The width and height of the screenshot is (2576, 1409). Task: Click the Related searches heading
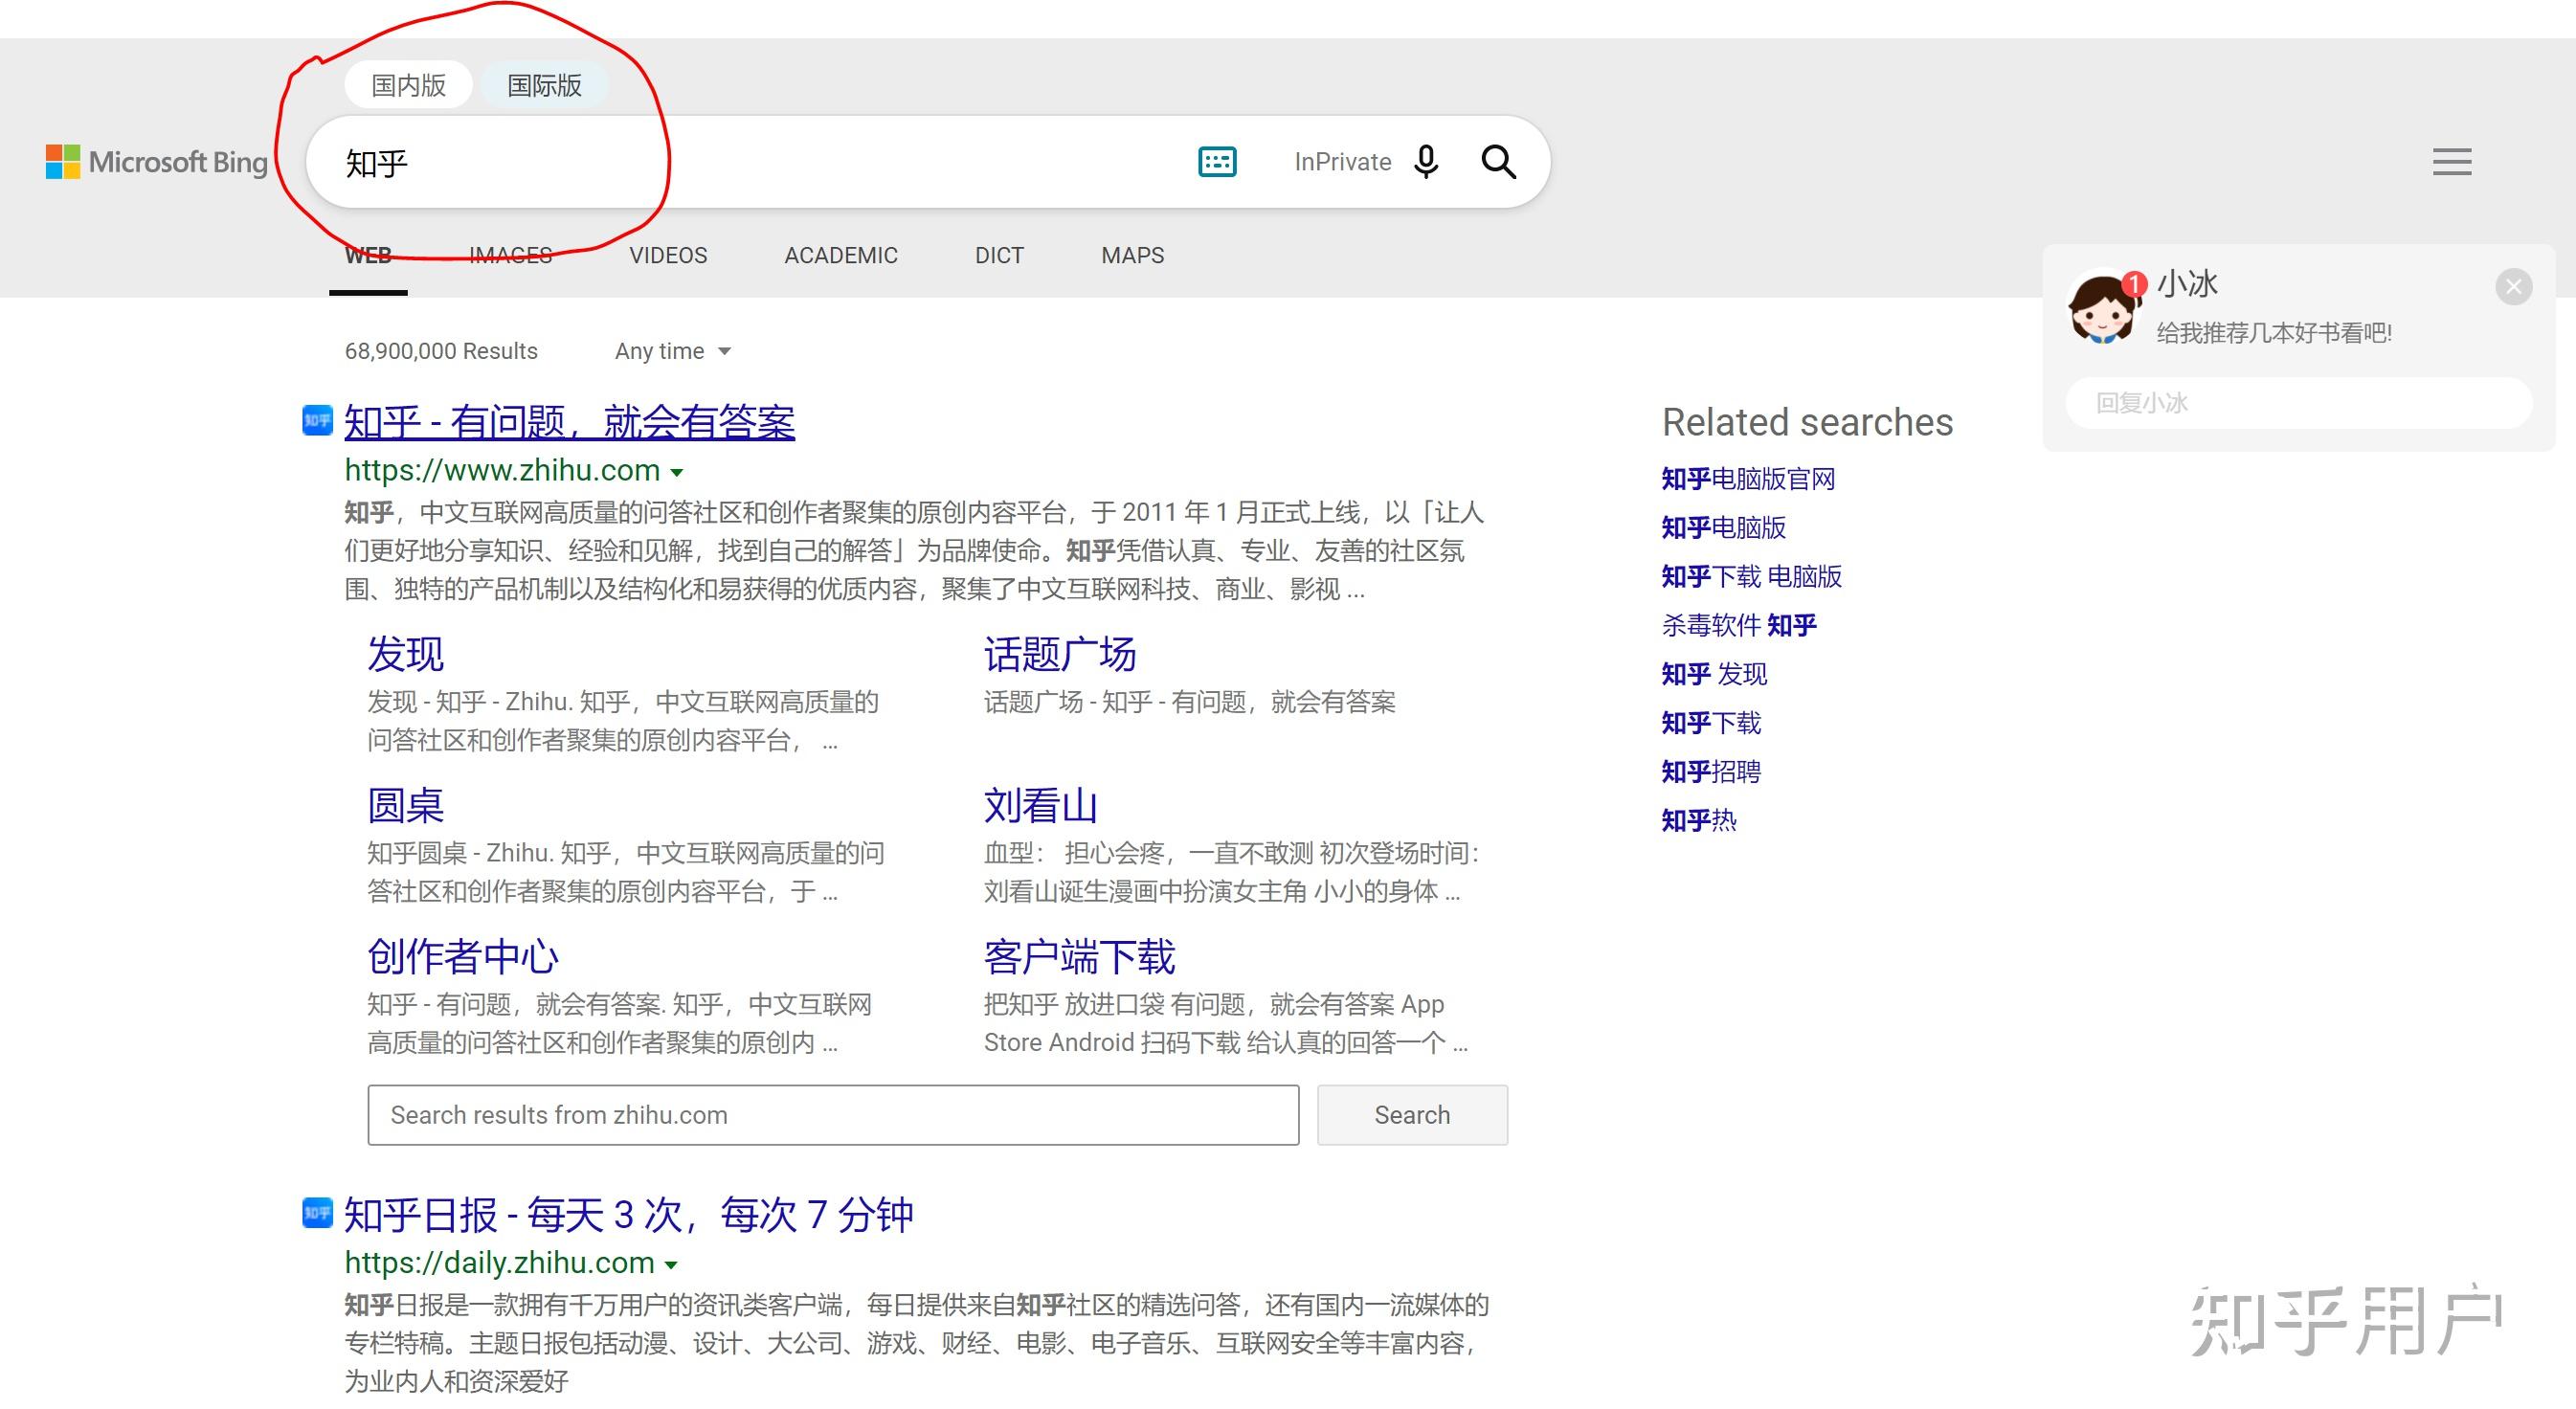[1807, 422]
